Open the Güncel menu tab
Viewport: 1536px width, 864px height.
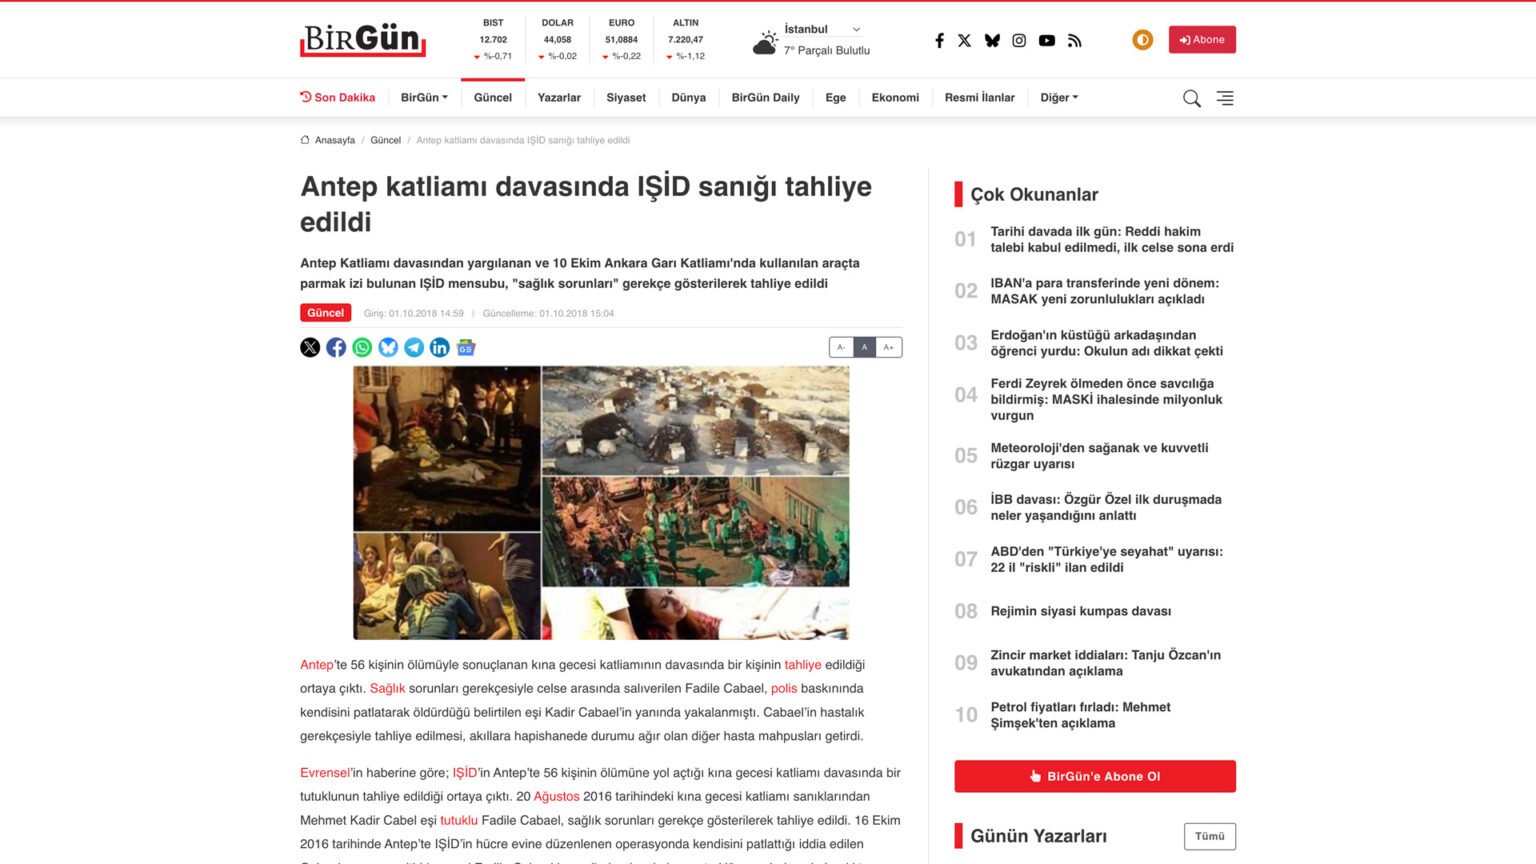493,98
